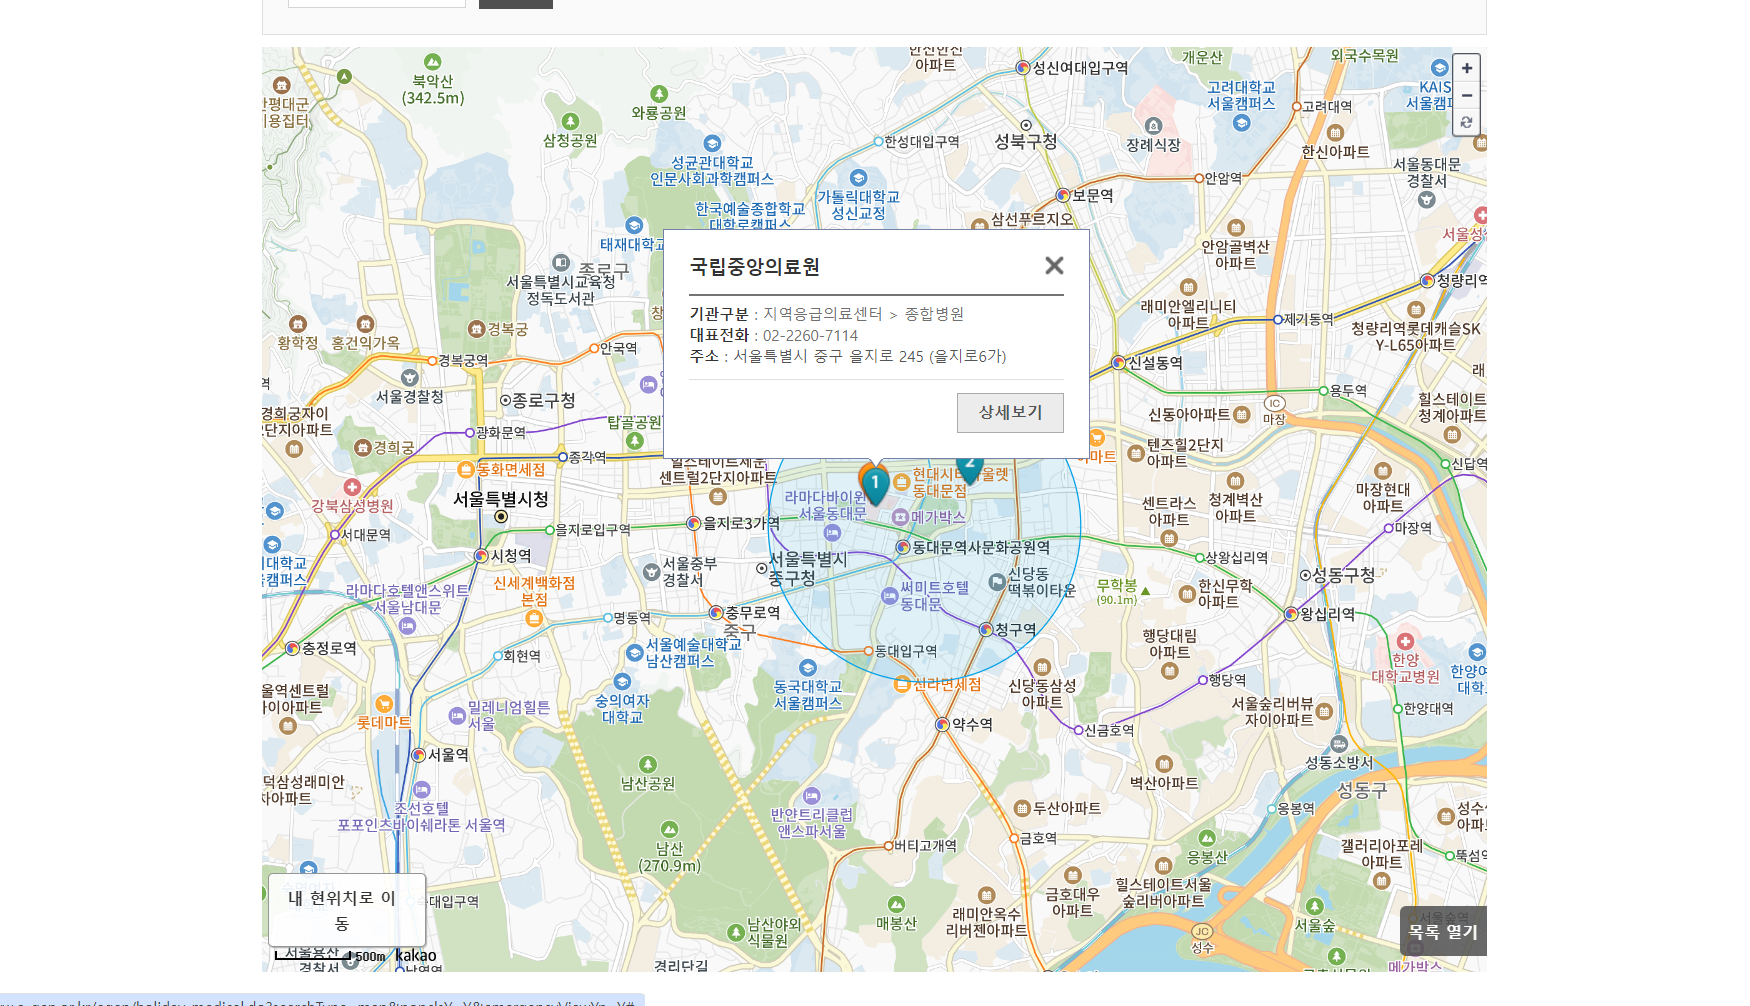Click the 왕십리역 station icon

(1291, 614)
